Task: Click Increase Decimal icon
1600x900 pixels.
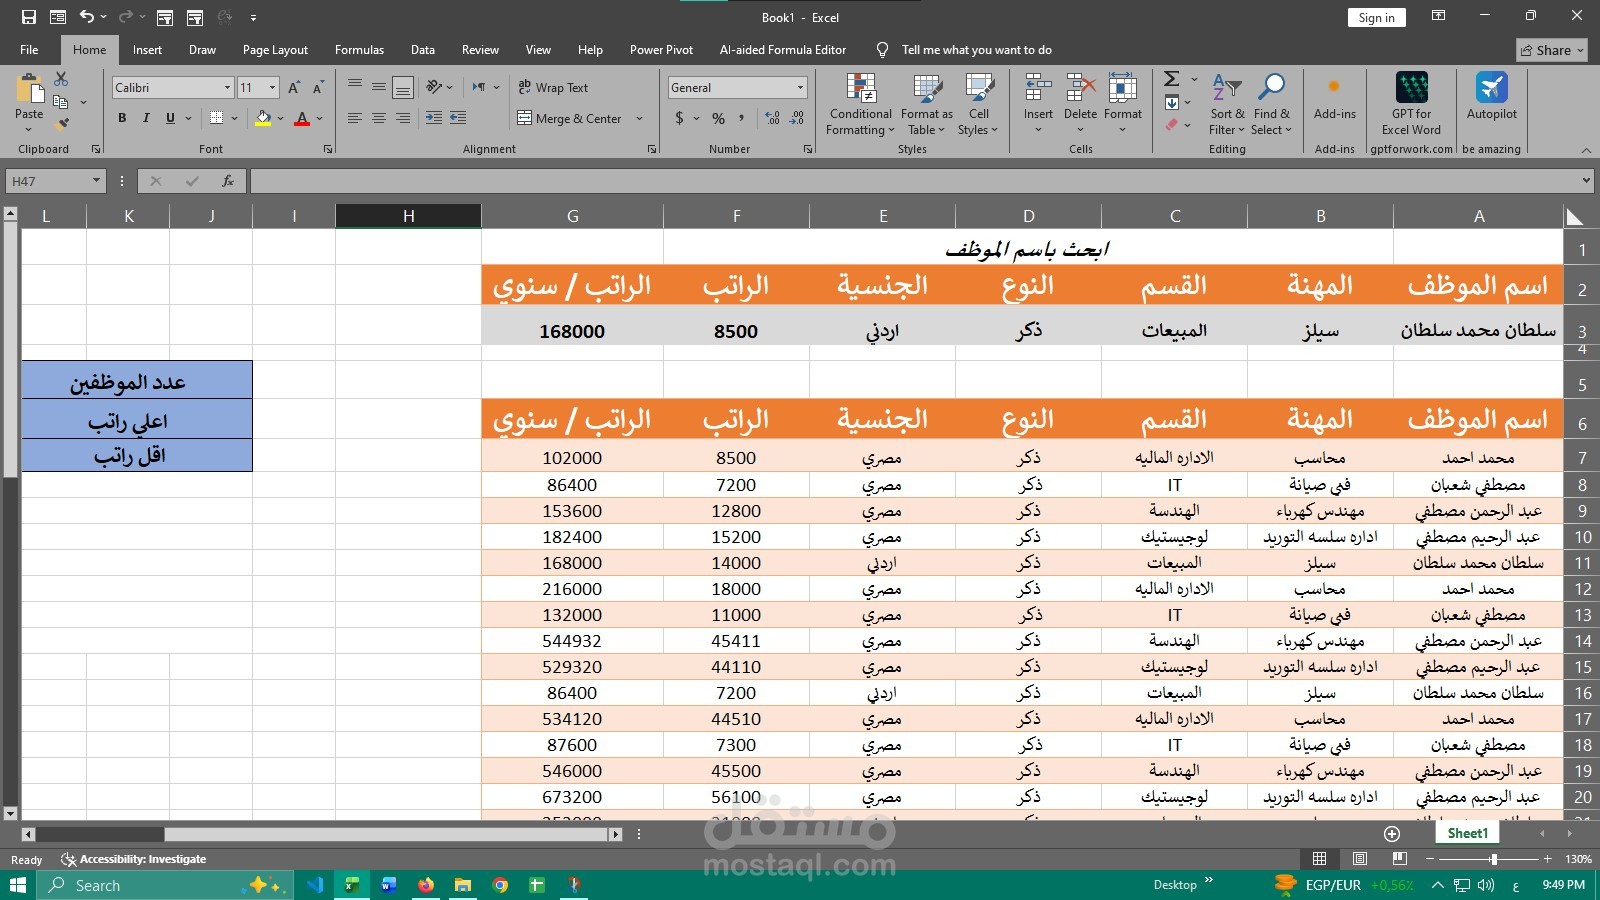Action: [x=773, y=118]
